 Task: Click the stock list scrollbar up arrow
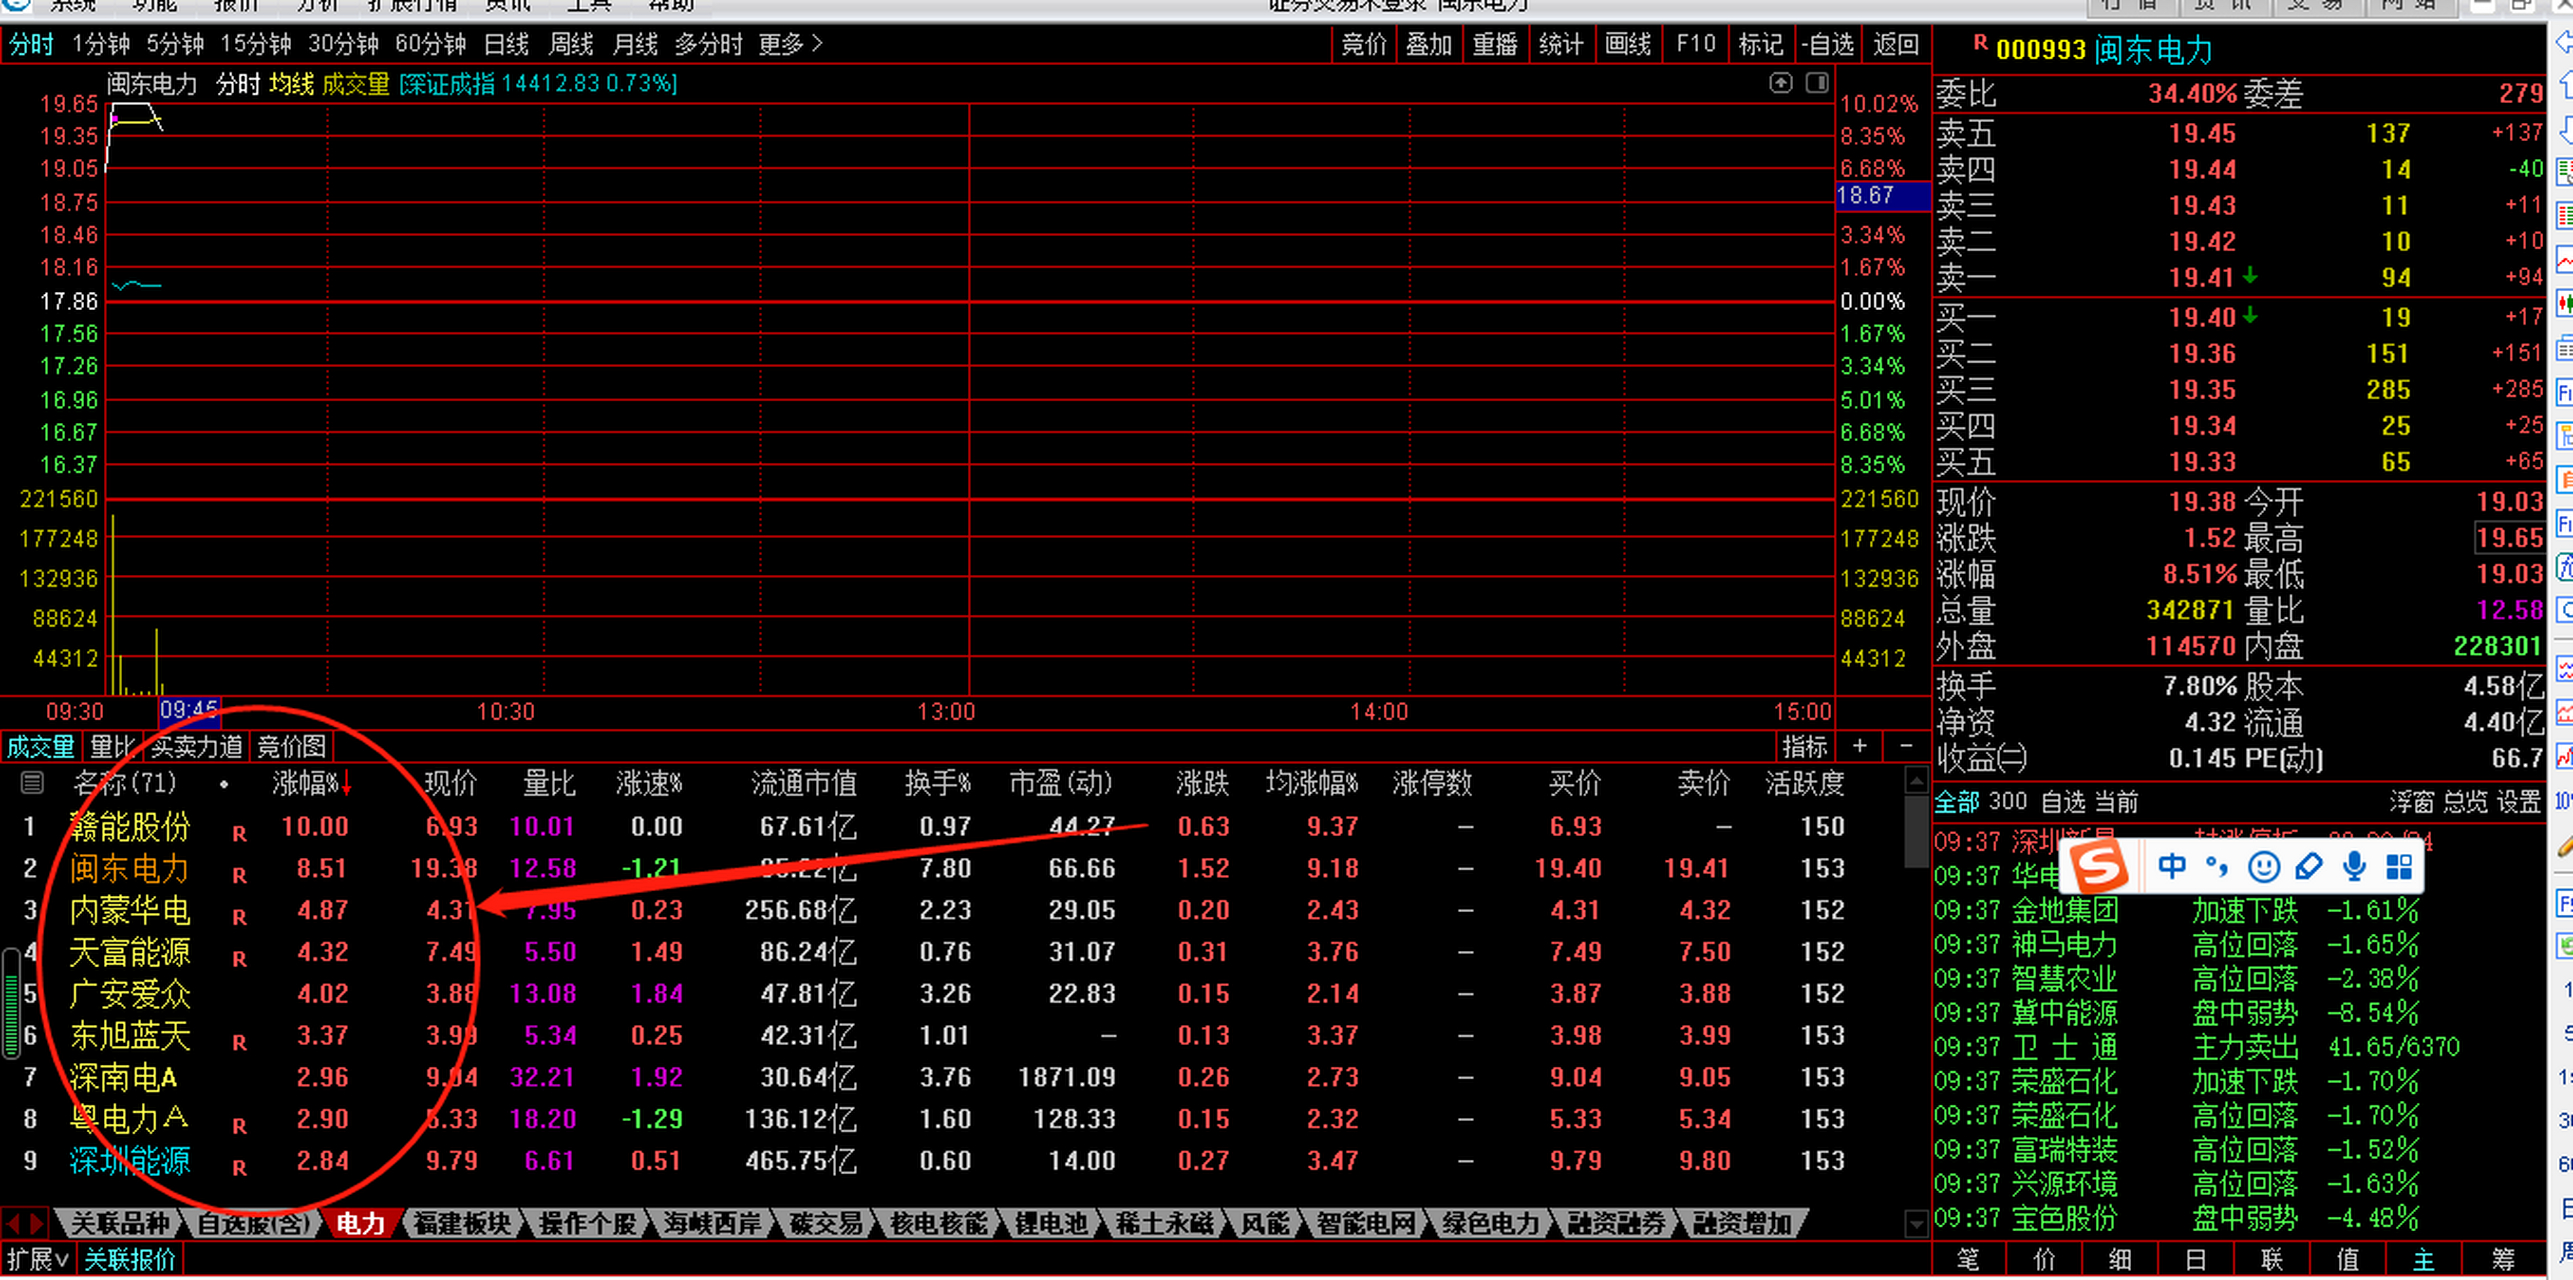1916,780
